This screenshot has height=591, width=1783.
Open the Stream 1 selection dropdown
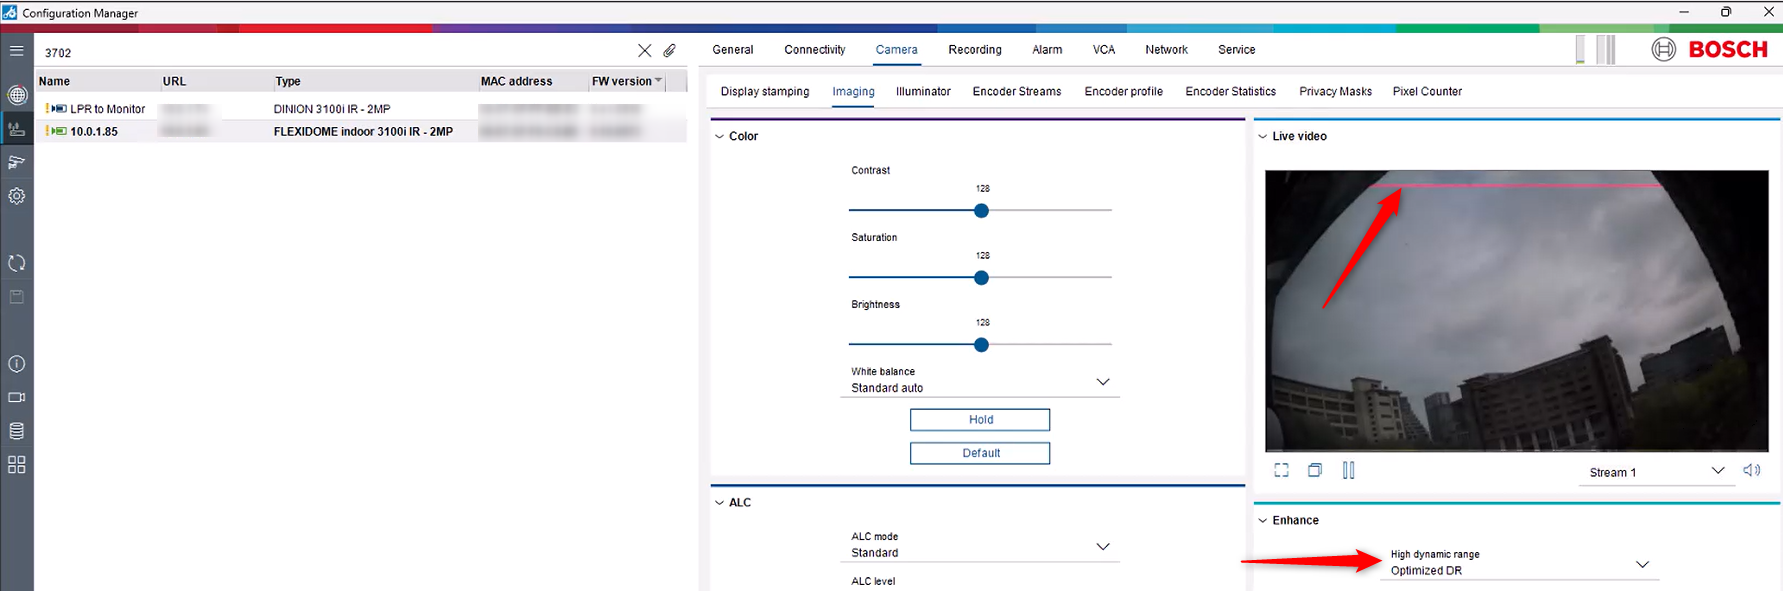[x=1717, y=471]
